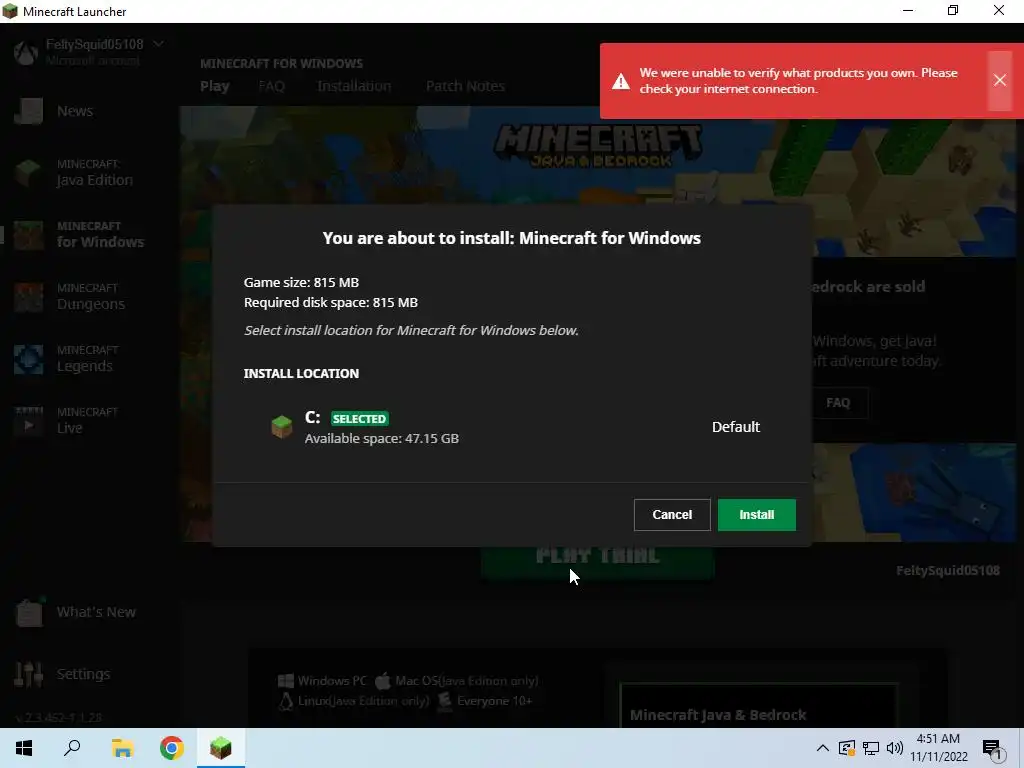Click the FeltySquid05108 username at bottom right
Image resolution: width=1024 pixels, height=768 pixels.
click(948, 570)
